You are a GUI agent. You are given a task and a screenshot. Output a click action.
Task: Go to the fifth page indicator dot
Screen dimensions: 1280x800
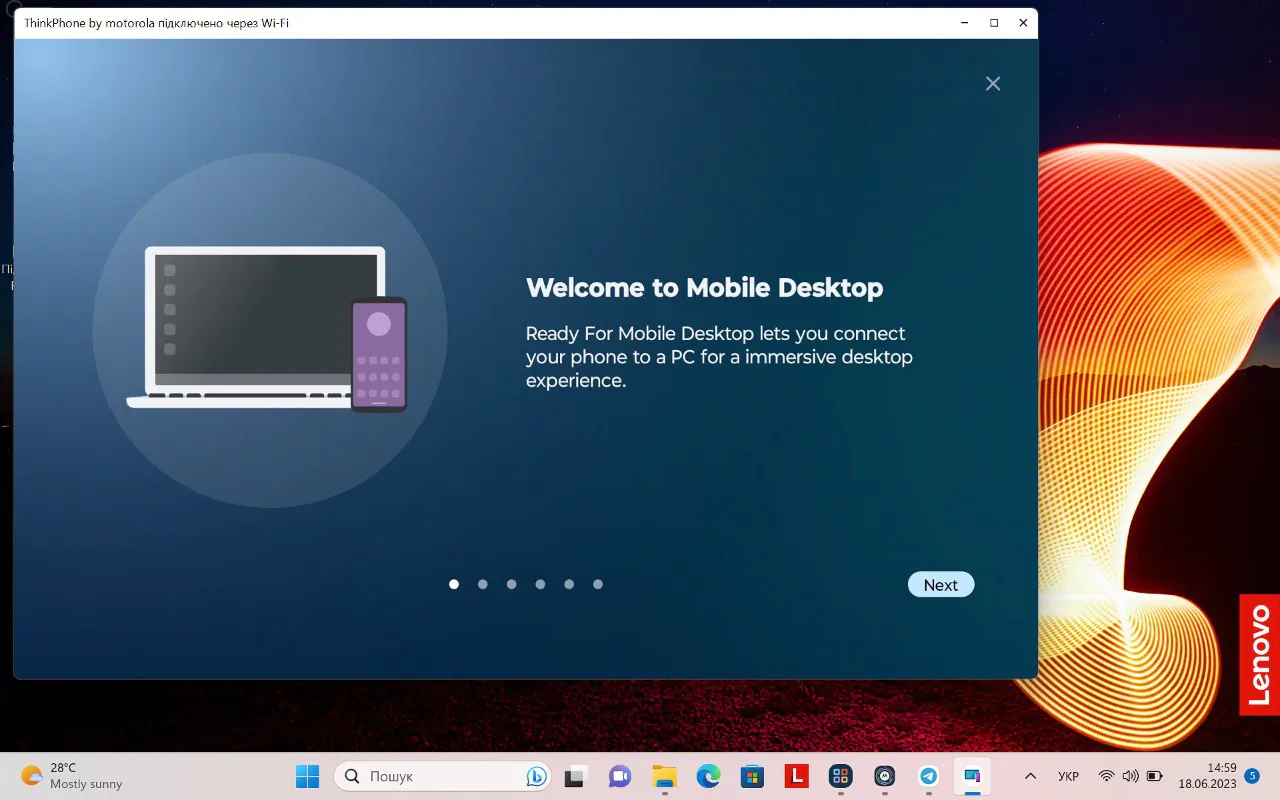569,584
